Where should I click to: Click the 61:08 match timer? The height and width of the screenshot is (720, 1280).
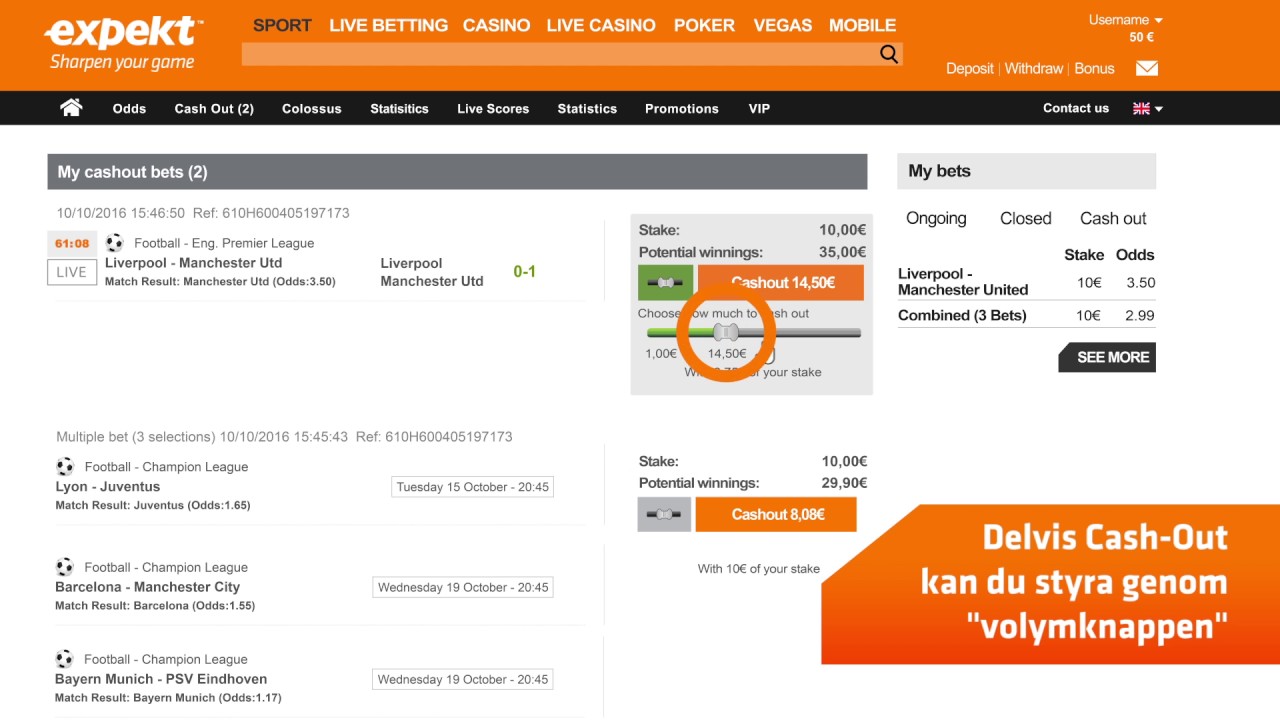72,243
